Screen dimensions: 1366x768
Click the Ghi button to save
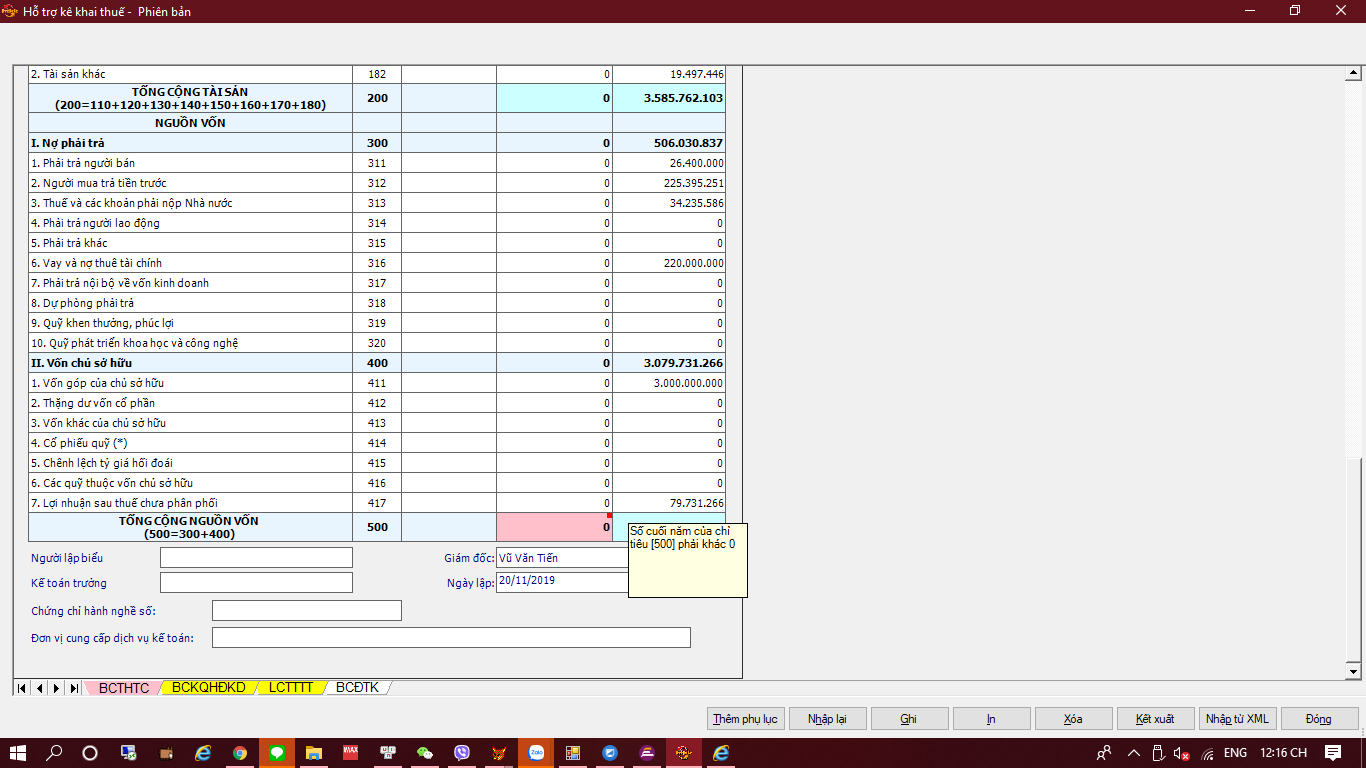(909, 719)
